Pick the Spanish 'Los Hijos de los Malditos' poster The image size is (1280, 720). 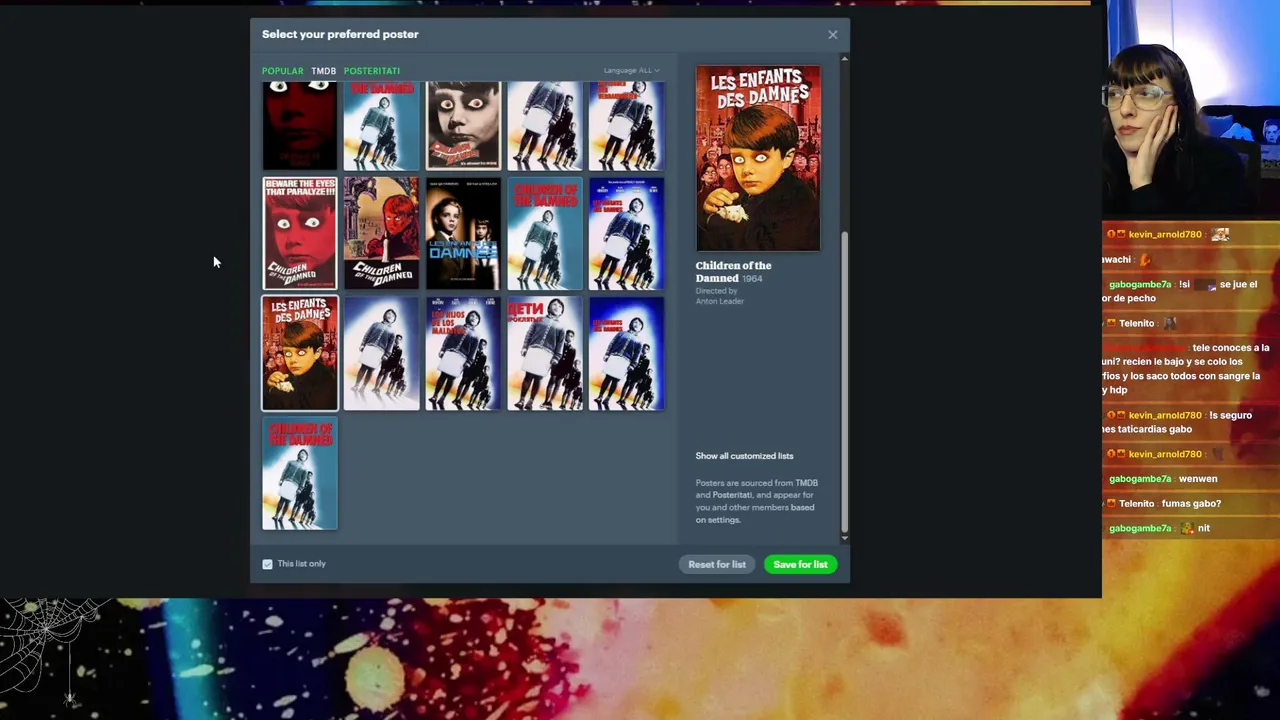coord(463,354)
